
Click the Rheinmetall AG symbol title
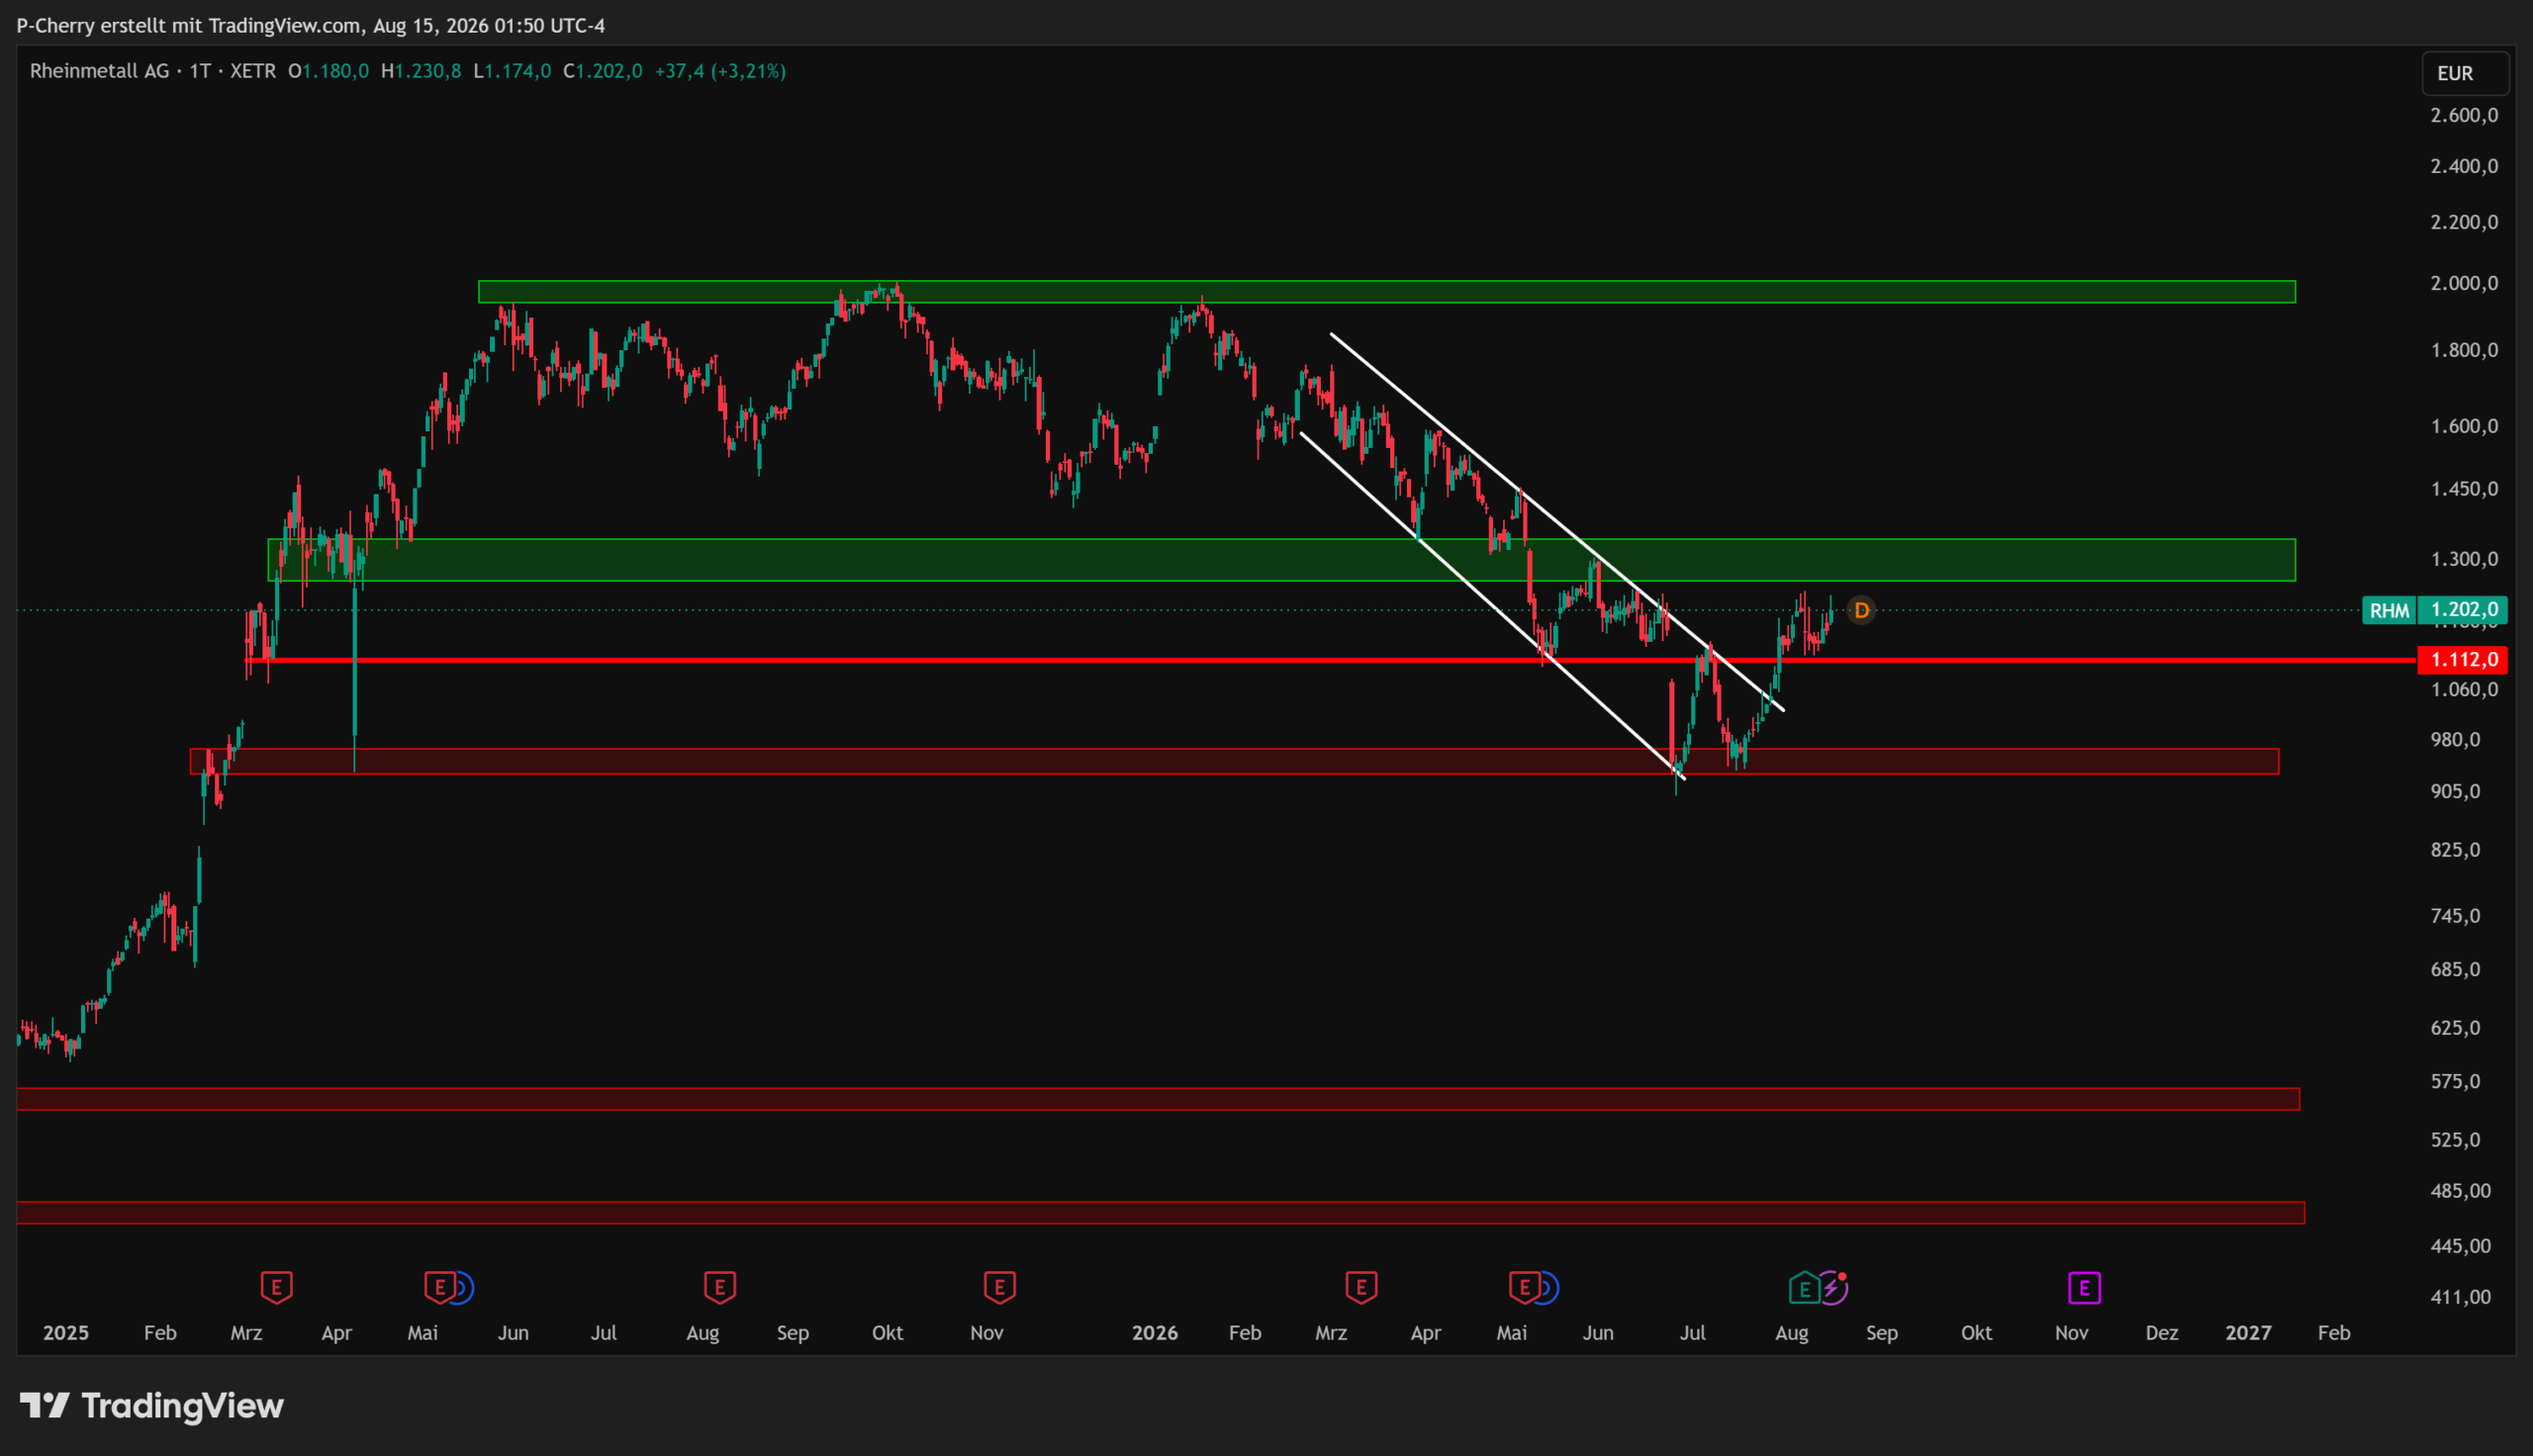(x=99, y=71)
